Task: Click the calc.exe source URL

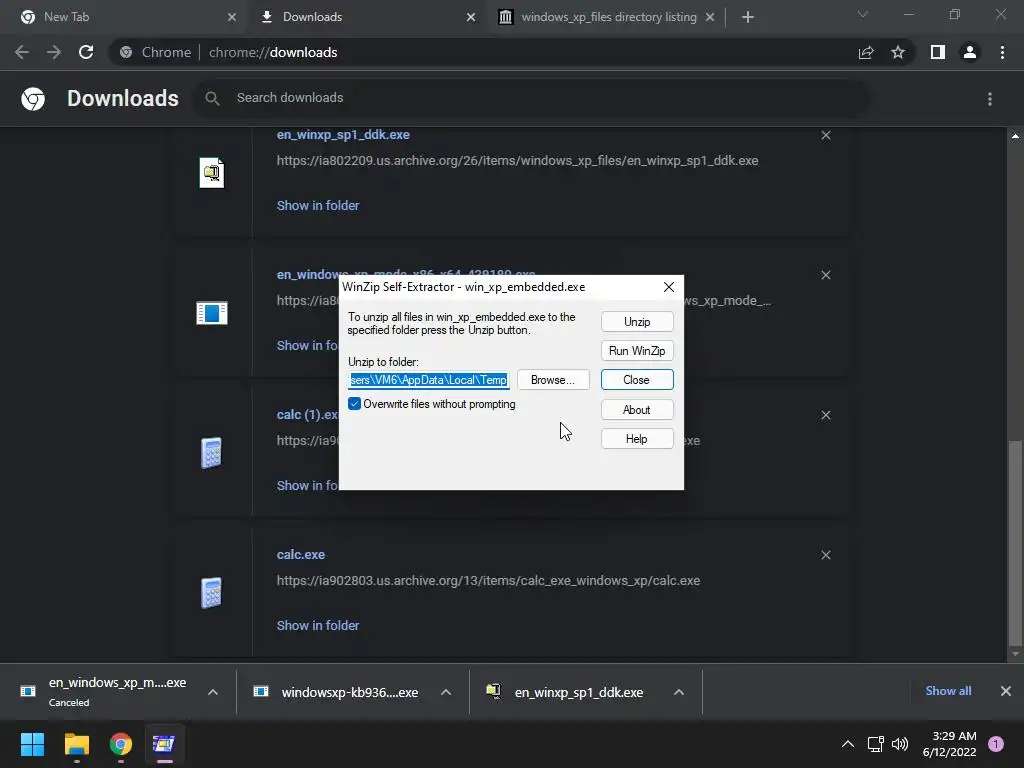Action: [488, 581]
